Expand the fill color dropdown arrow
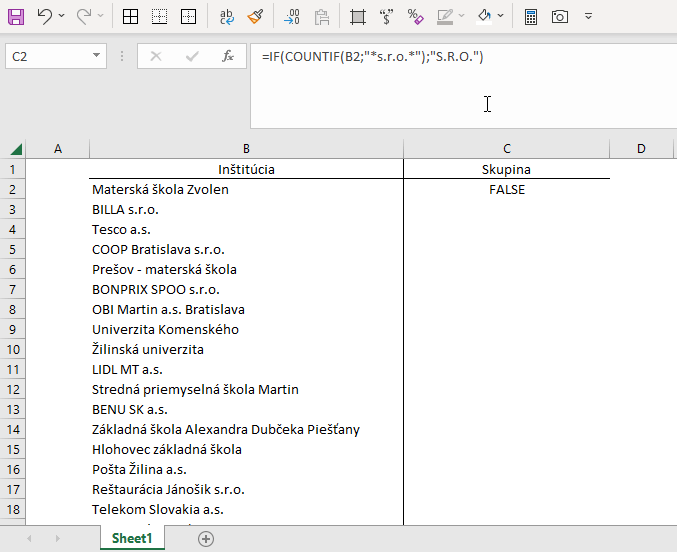 tap(501, 16)
